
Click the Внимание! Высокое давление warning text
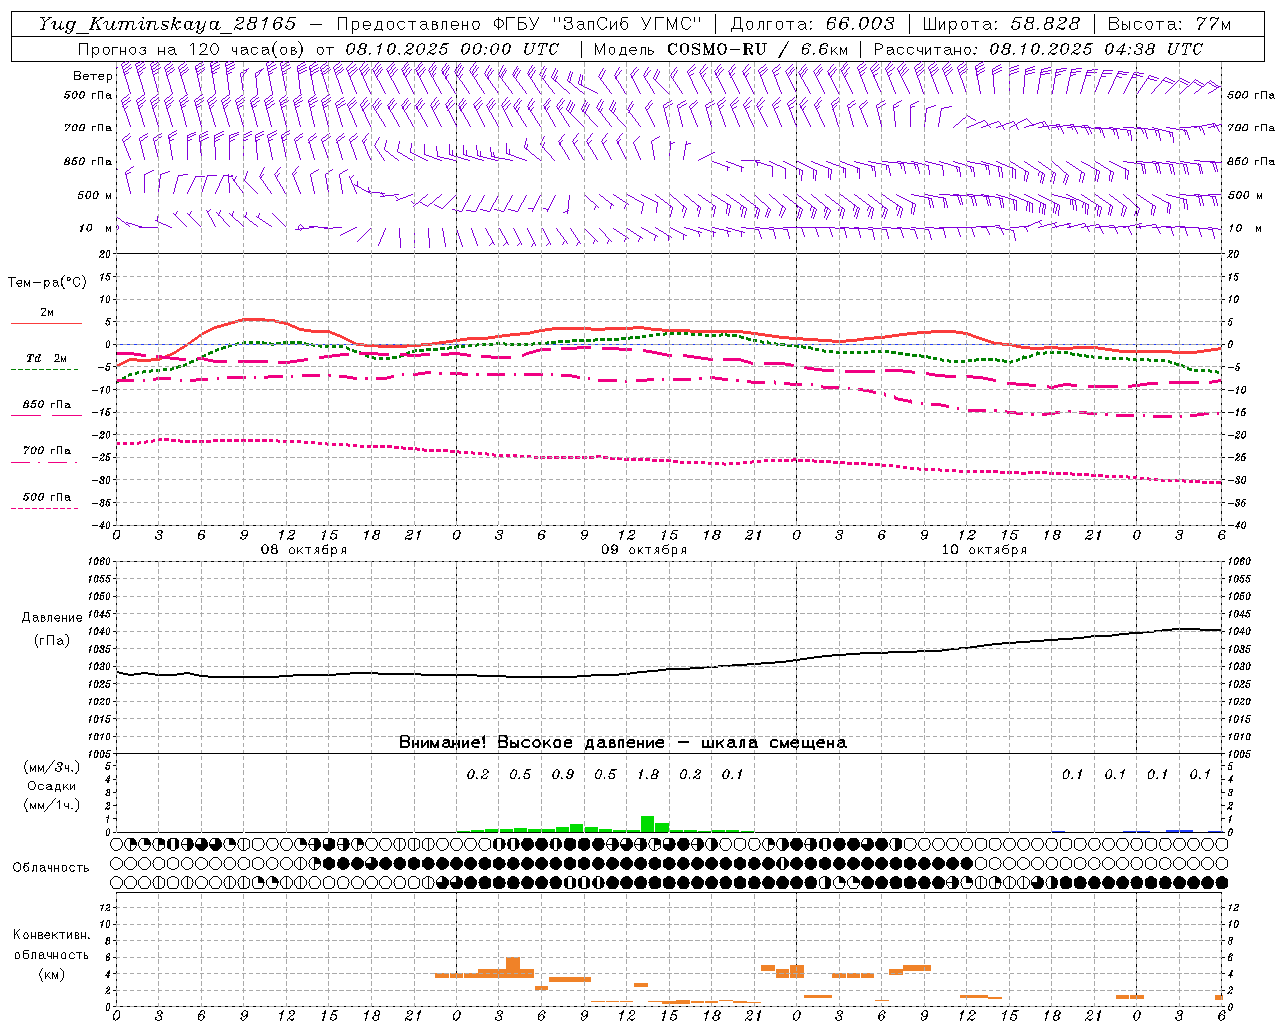(623, 742)
